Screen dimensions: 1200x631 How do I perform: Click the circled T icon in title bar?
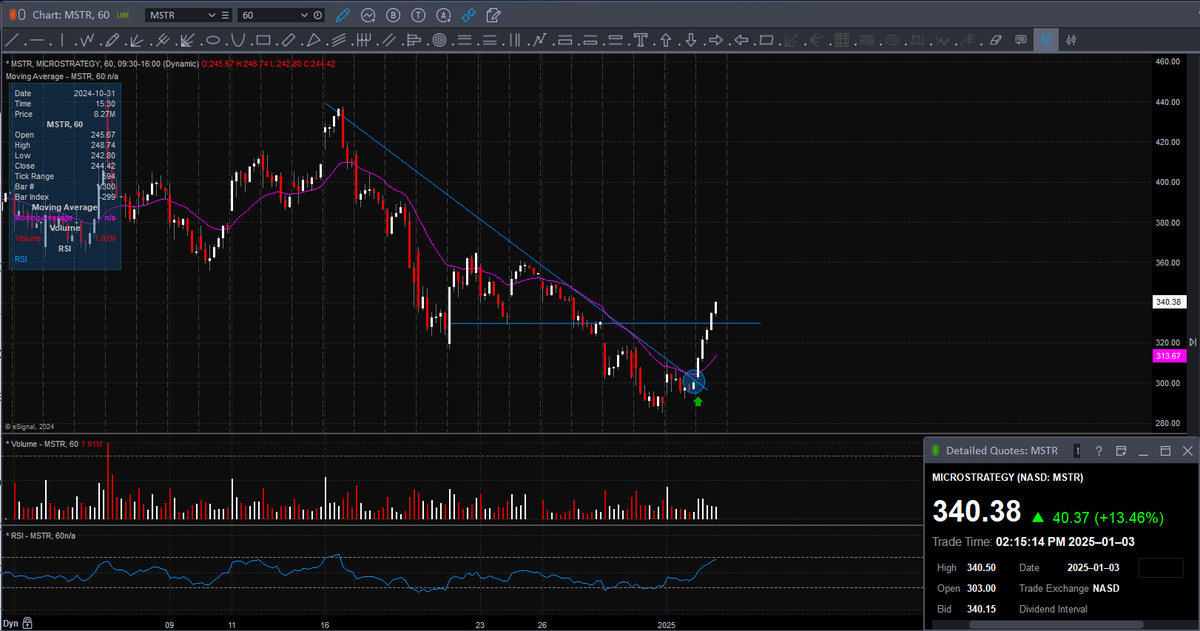pyautogui.click(x=418, y=15)
